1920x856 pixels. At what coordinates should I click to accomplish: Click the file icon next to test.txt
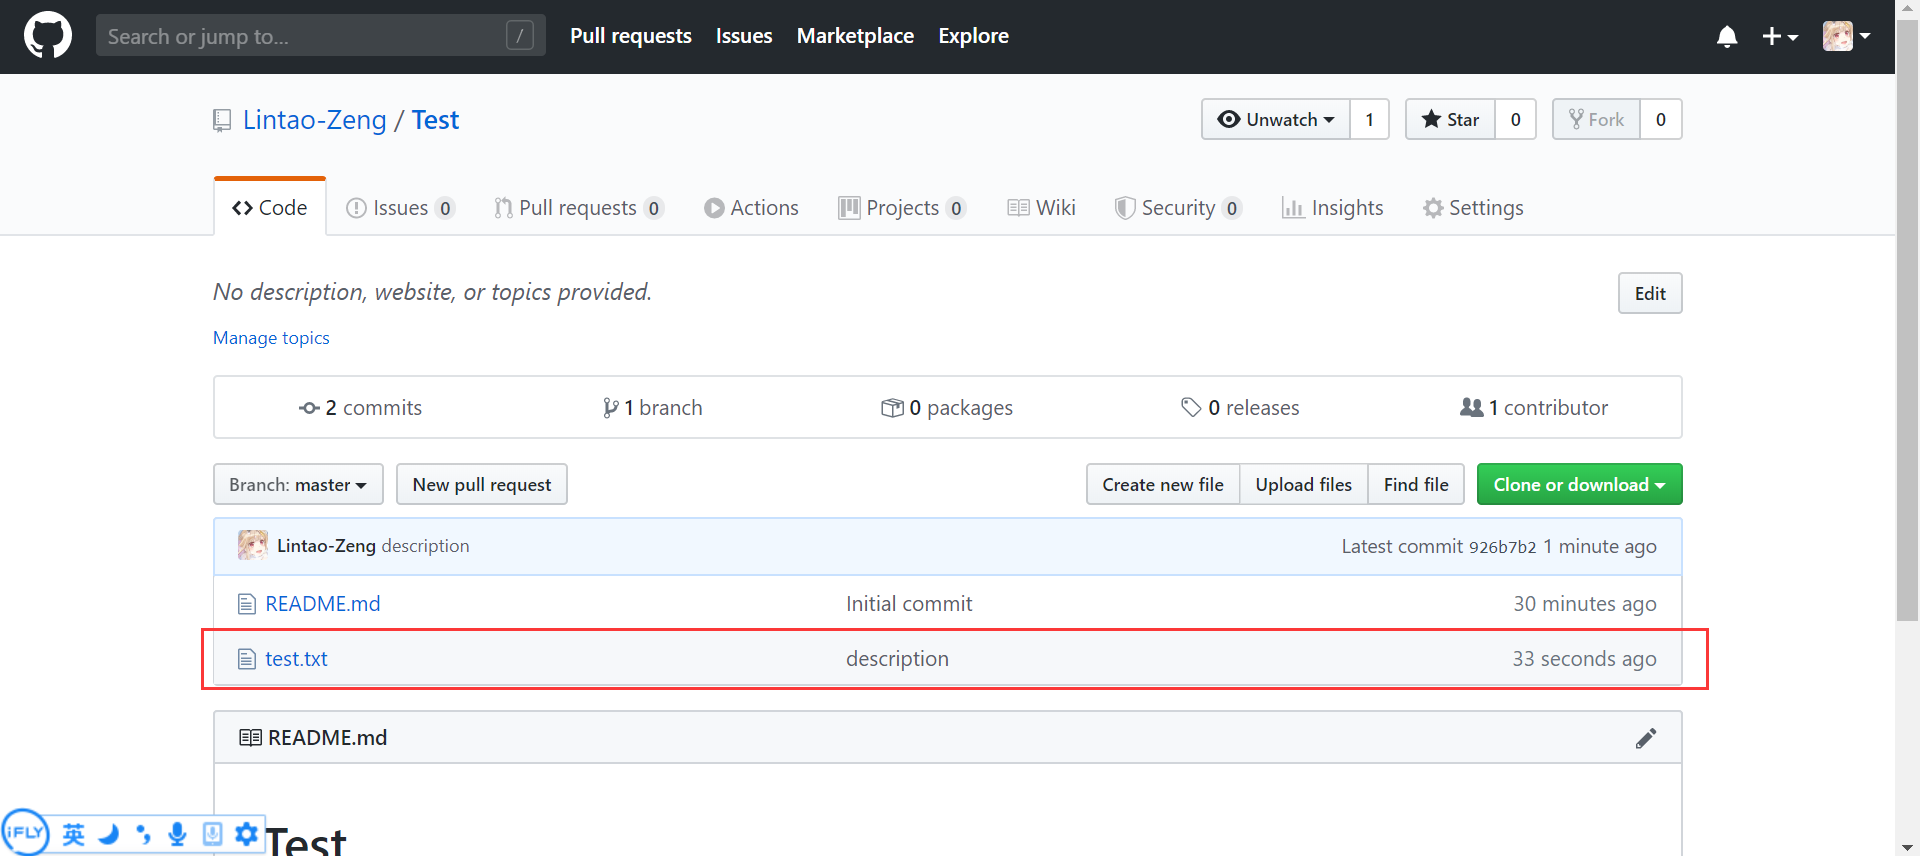(x=246, y=659)
